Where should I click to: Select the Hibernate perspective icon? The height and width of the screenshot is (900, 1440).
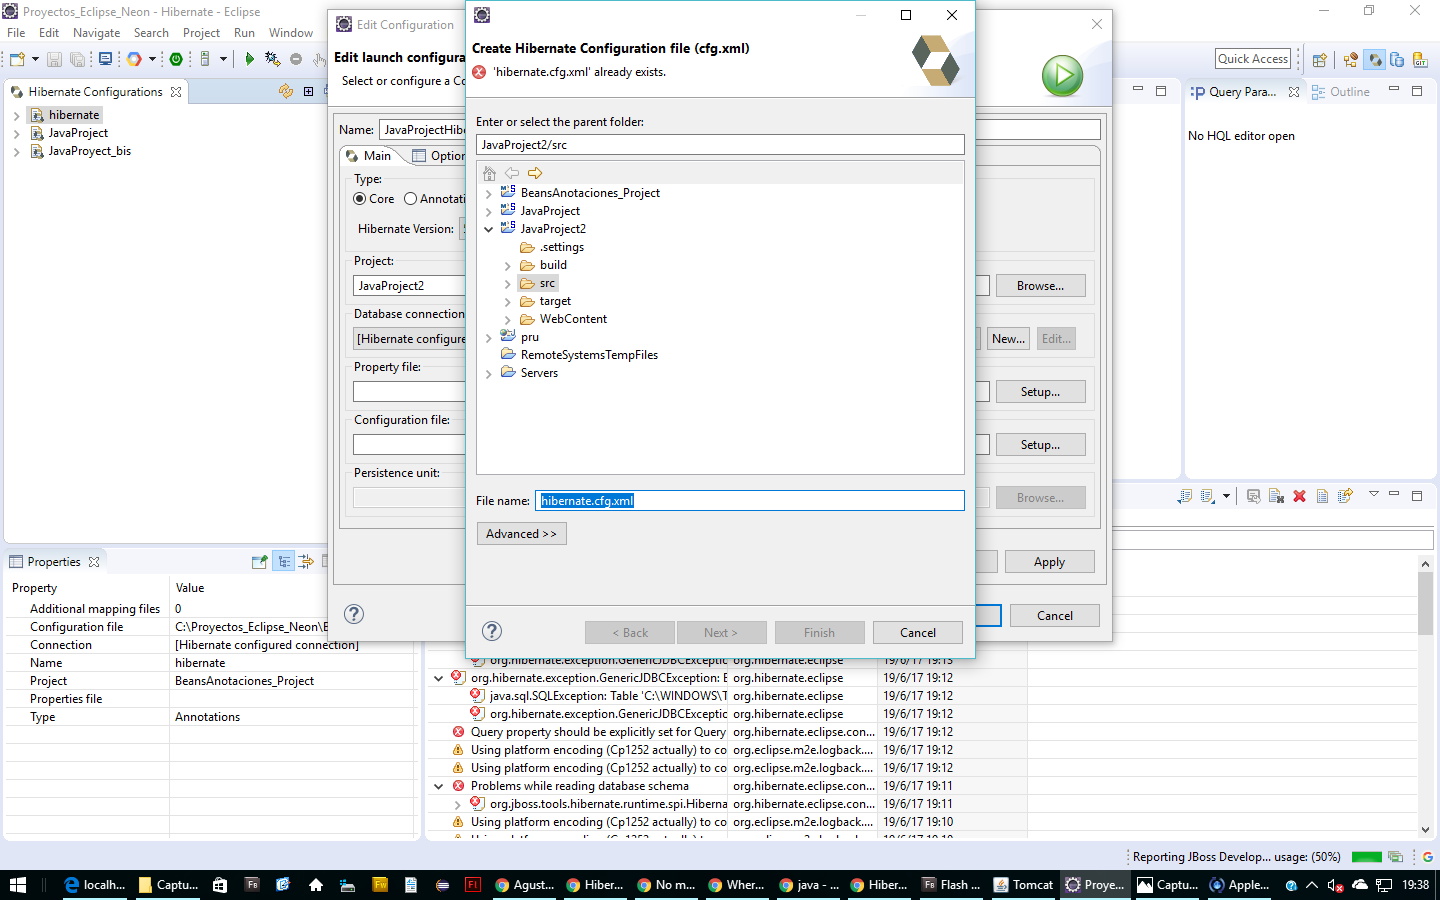point(1375,59)
